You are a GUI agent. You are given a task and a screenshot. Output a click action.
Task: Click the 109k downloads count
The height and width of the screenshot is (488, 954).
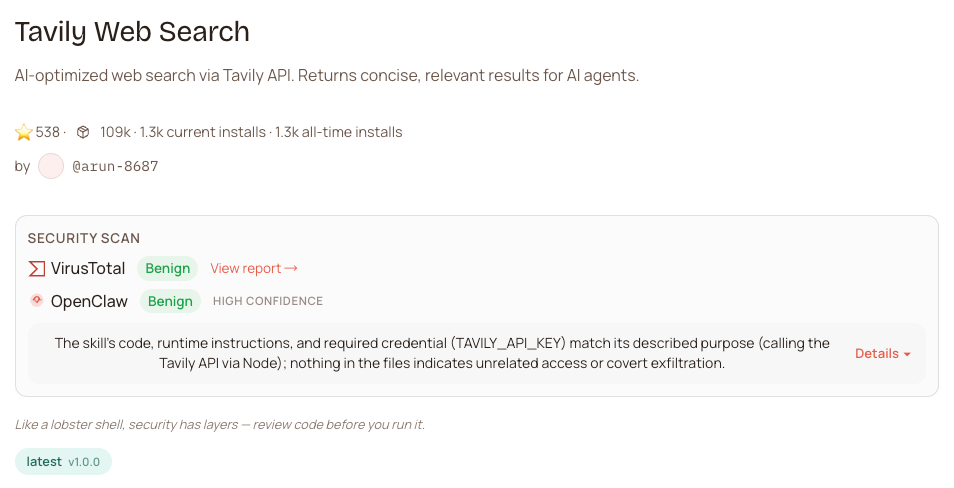pyautogui.click(x=115, y=132)
